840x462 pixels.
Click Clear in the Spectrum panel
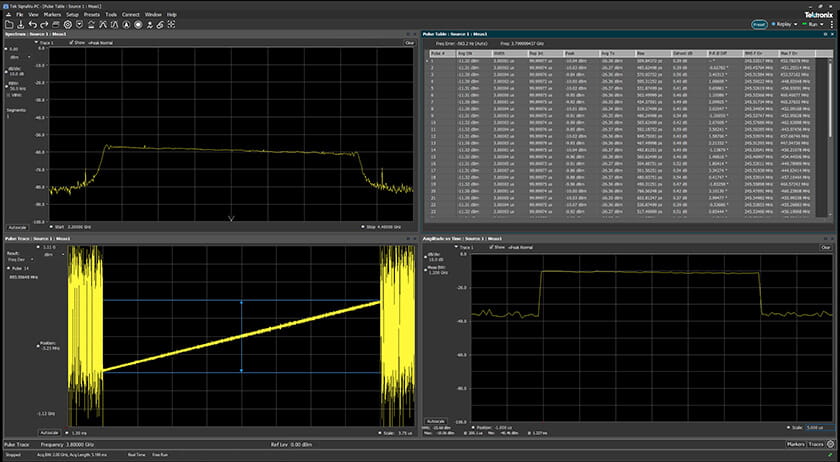pyautogui.click(x=409, y=44)
